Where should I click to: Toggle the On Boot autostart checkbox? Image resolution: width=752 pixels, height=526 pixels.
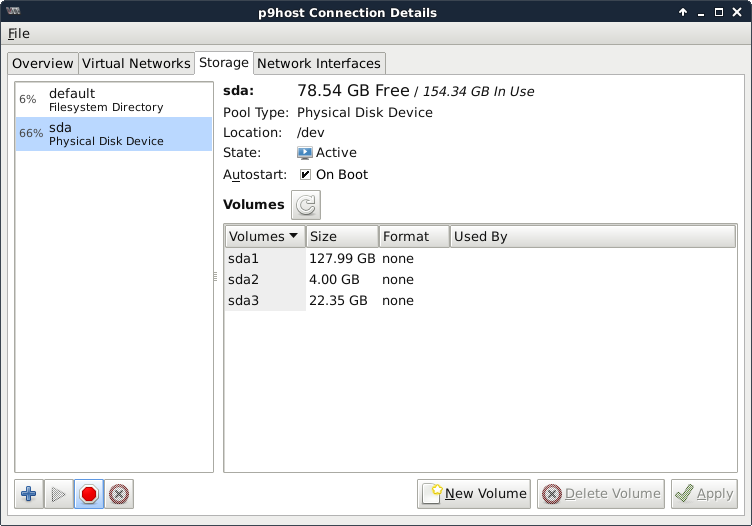[x=305, y=175]
